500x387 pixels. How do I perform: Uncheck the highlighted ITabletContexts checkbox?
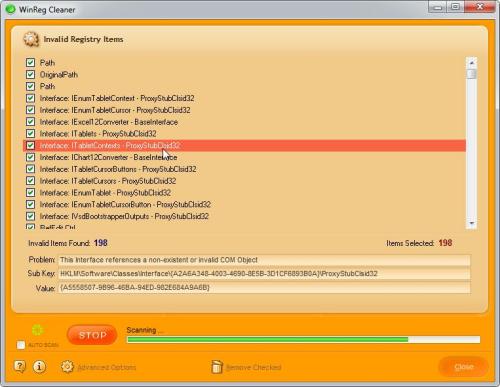click(30, 145)
